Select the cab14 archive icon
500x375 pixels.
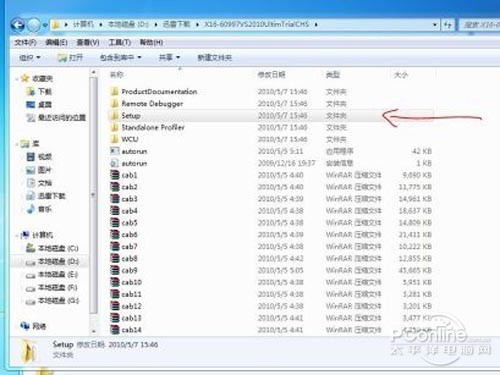pyautogui.click(x=114, y=330)
